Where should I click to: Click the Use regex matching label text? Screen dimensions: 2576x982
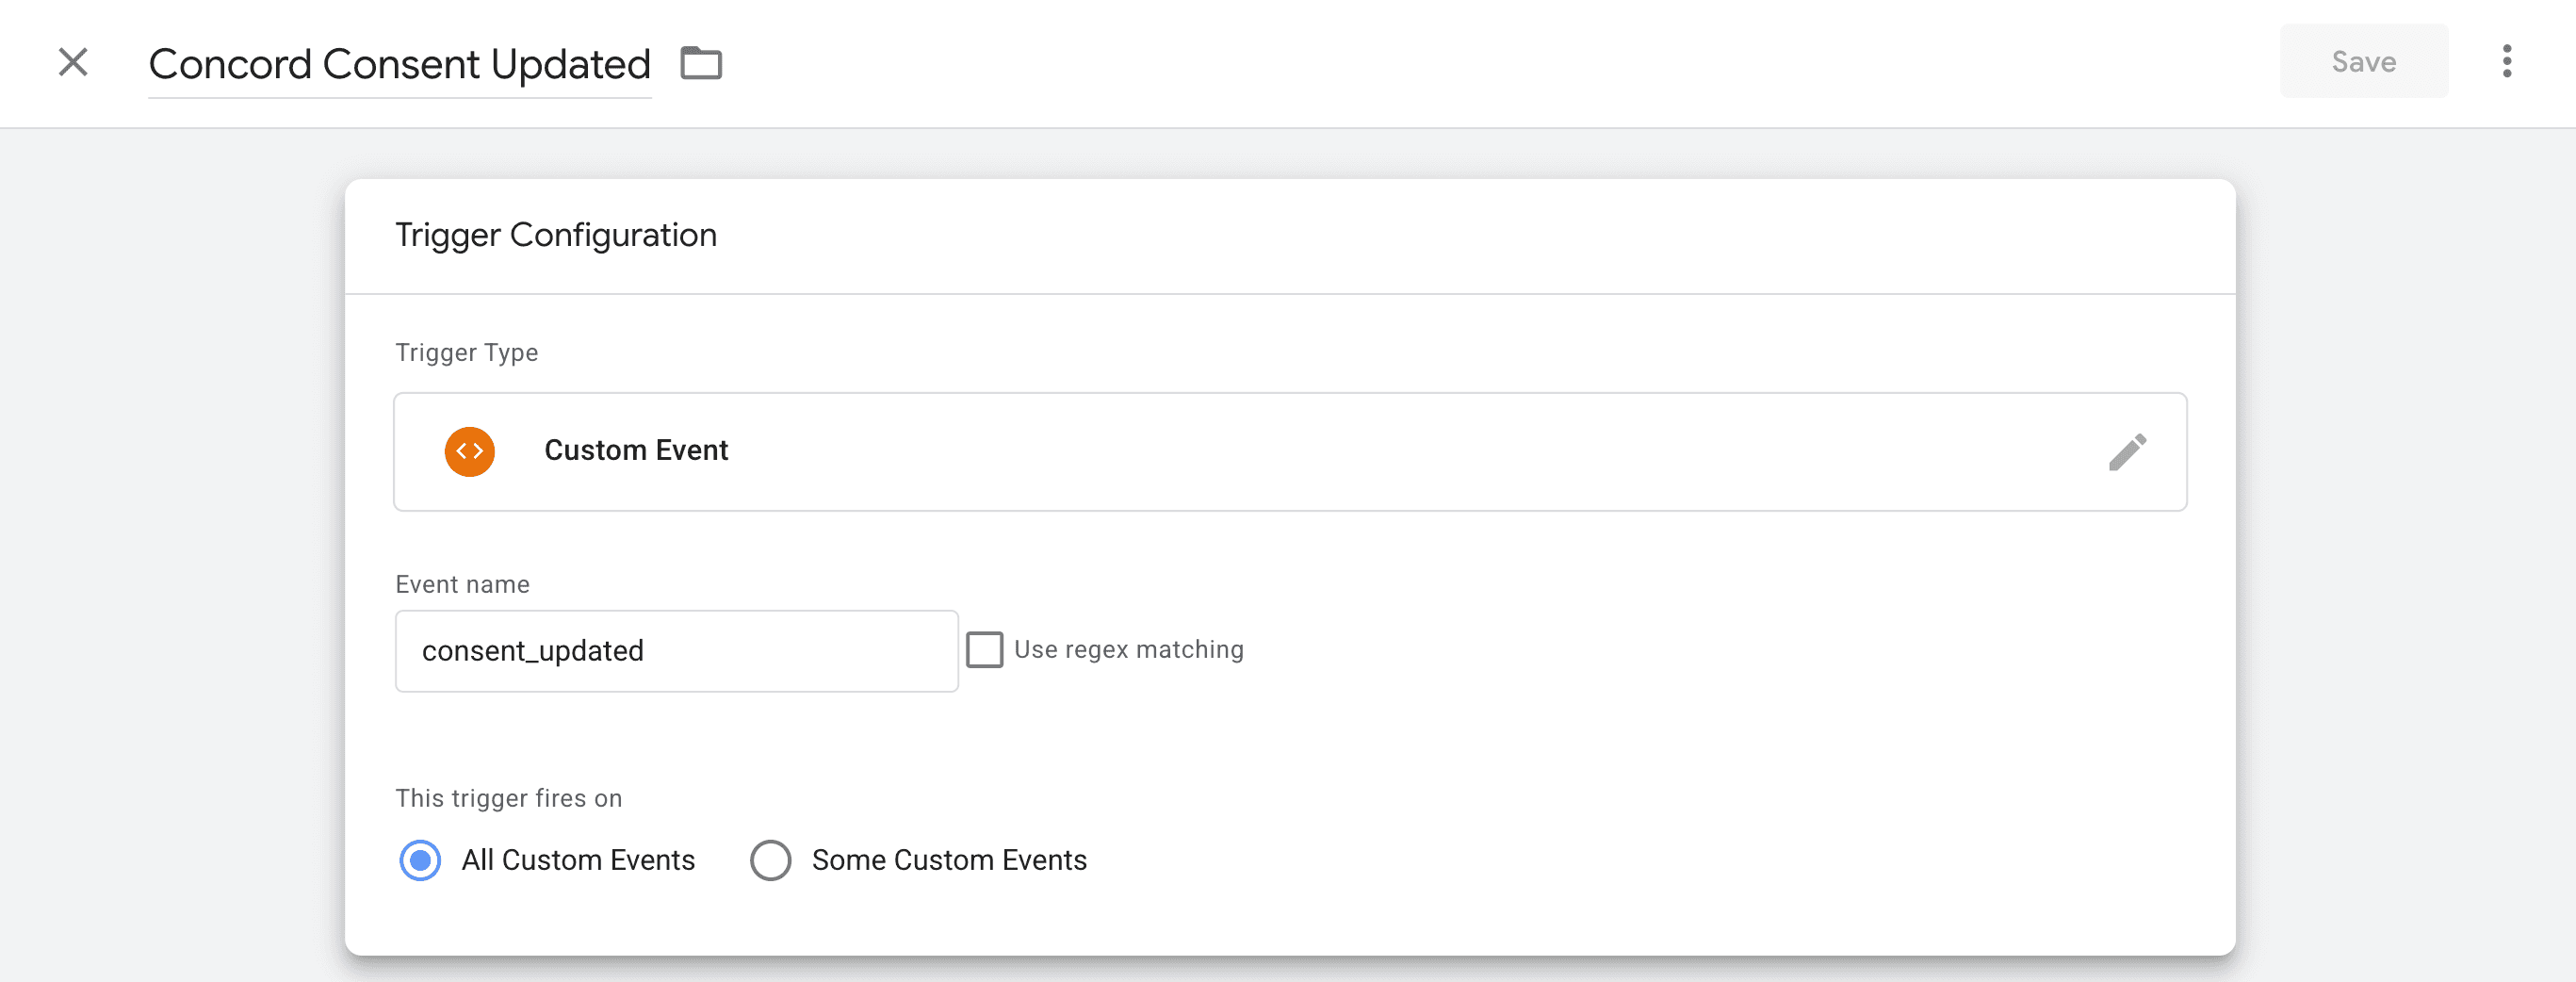tap(1128, 650)
